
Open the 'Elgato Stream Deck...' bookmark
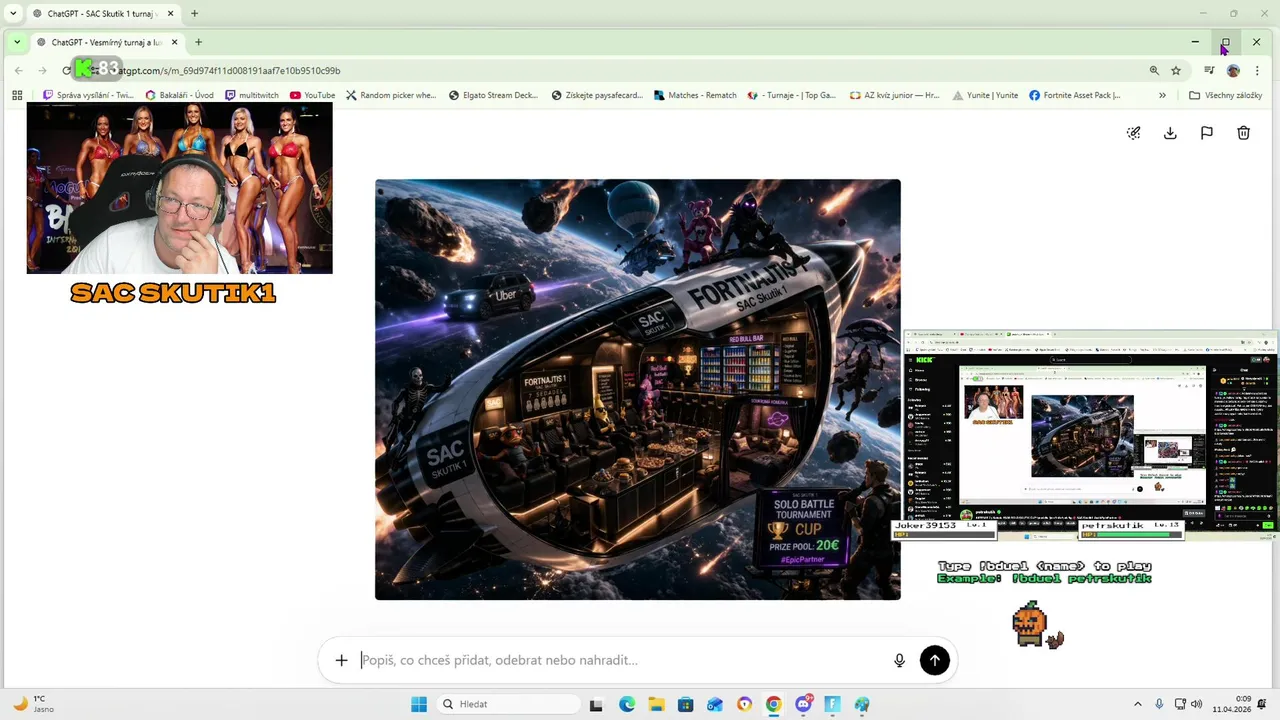click(494, 95)
